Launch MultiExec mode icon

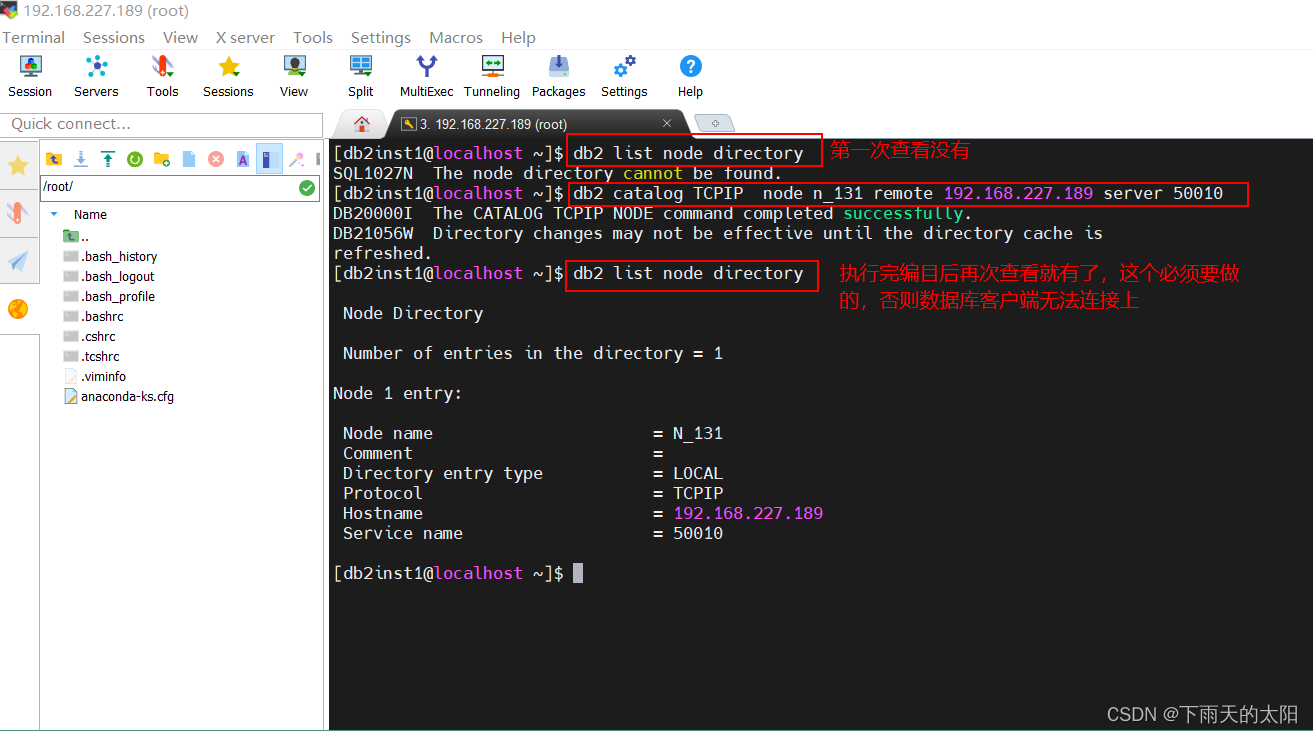(x=427, y=76)
